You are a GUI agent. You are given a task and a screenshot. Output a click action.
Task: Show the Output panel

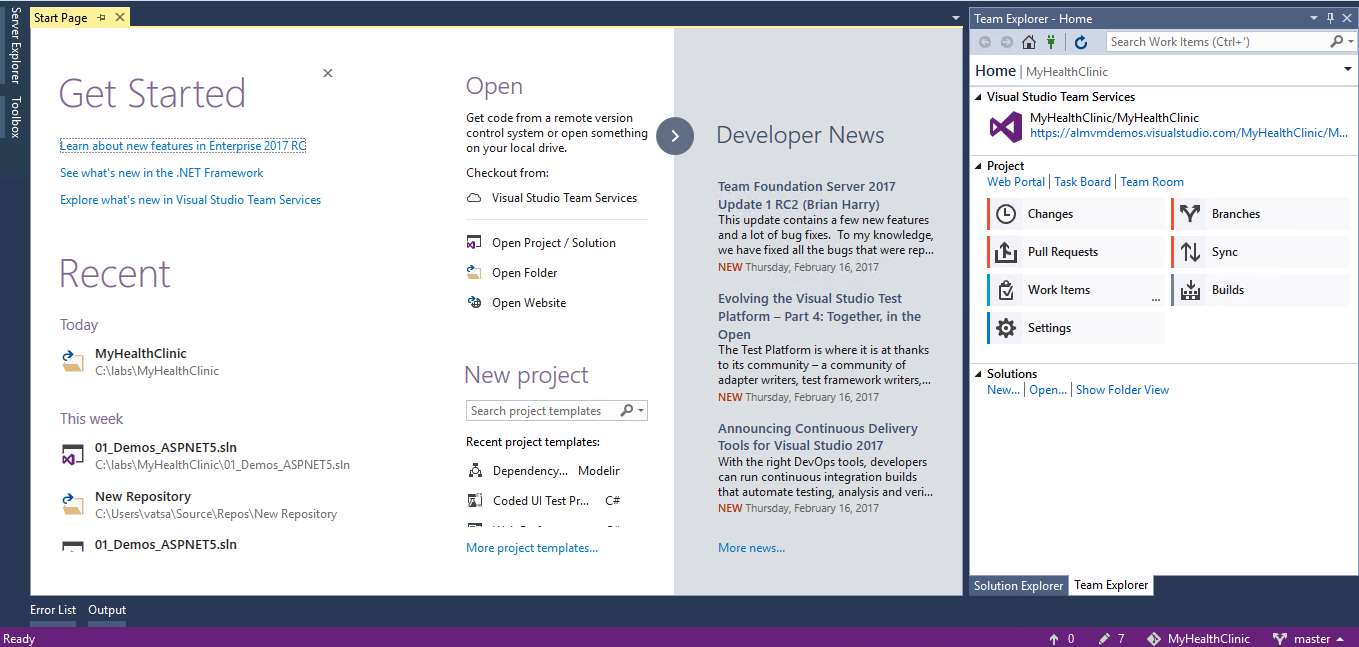click(x=107, y=610)
